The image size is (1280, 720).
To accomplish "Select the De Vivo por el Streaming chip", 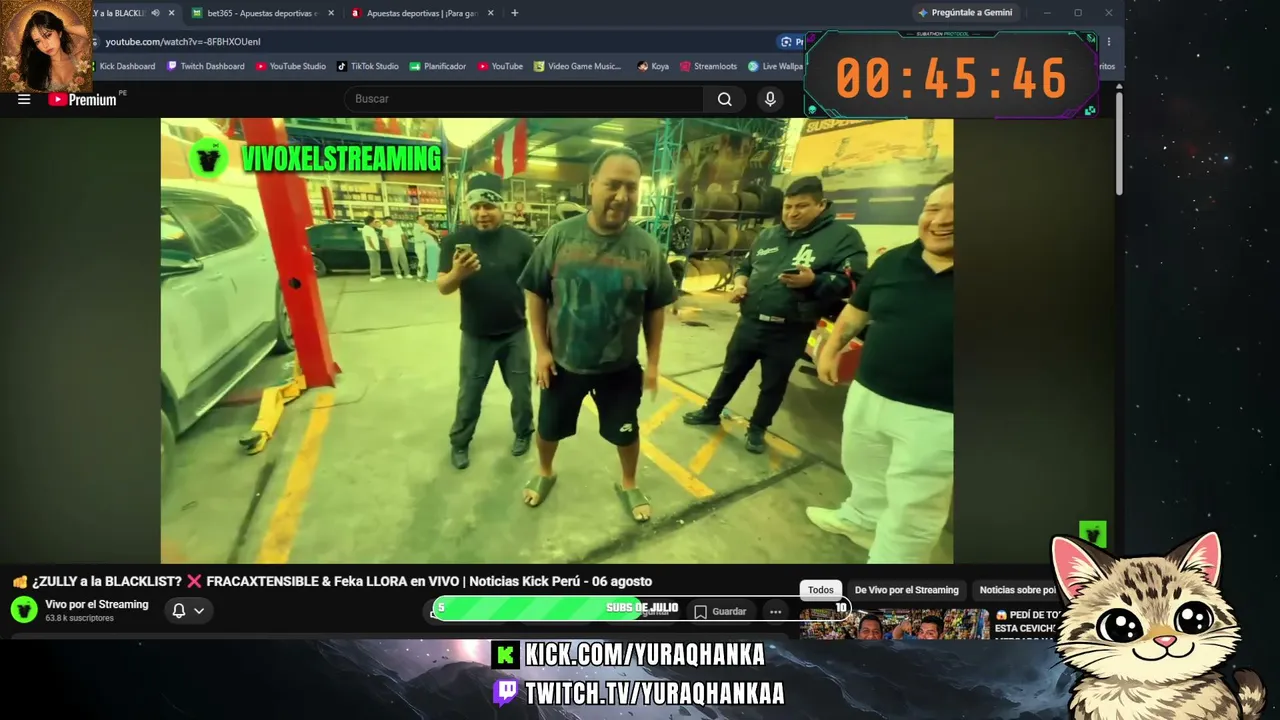I will 907,590.
